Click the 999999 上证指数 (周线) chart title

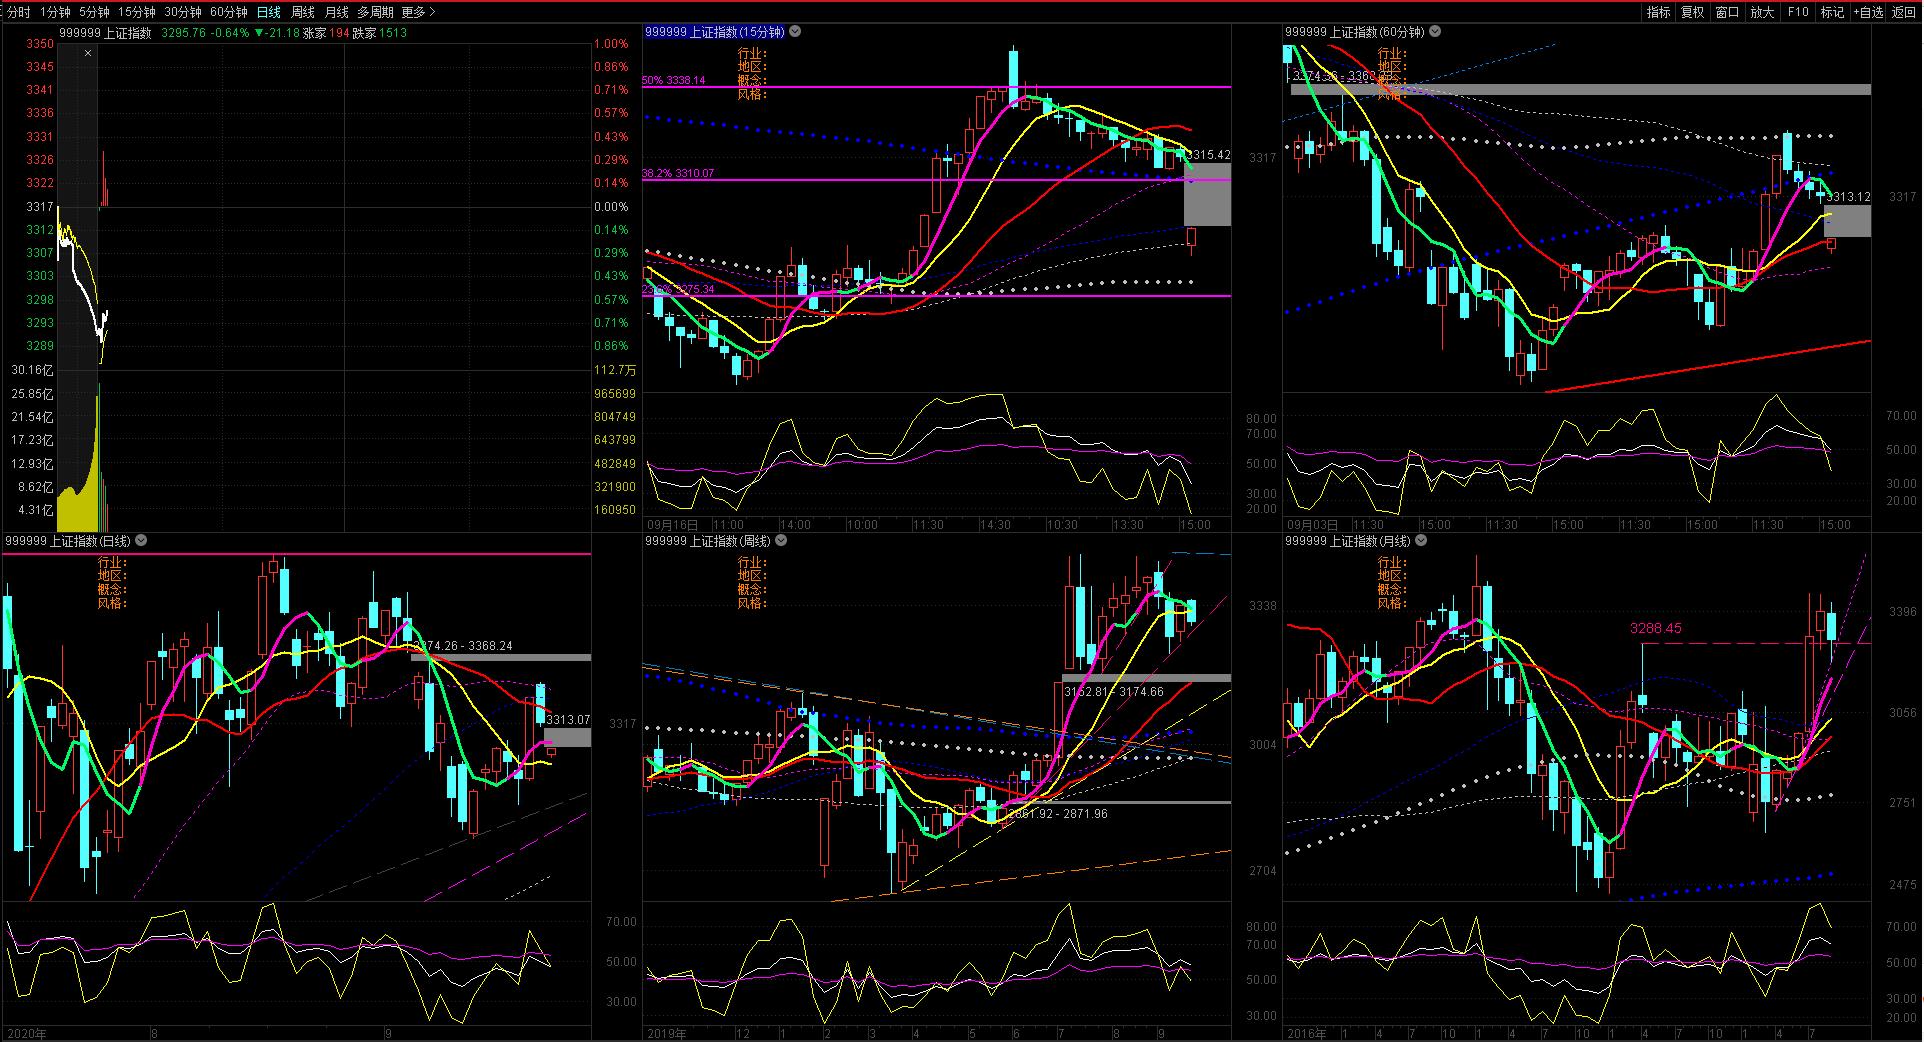[708, 541]
